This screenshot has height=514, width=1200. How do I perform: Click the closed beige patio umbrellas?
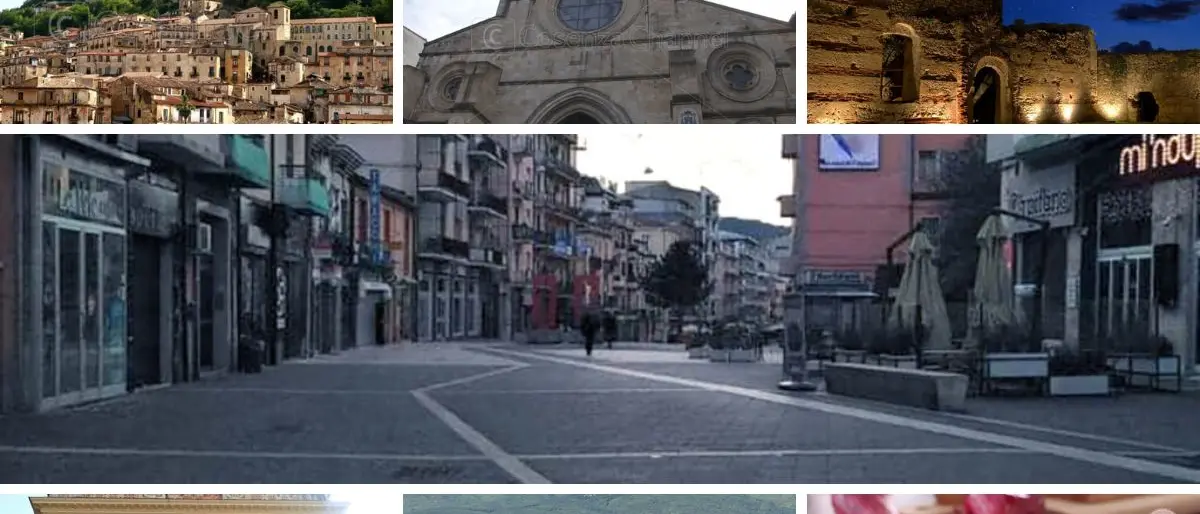pos(920,290)
